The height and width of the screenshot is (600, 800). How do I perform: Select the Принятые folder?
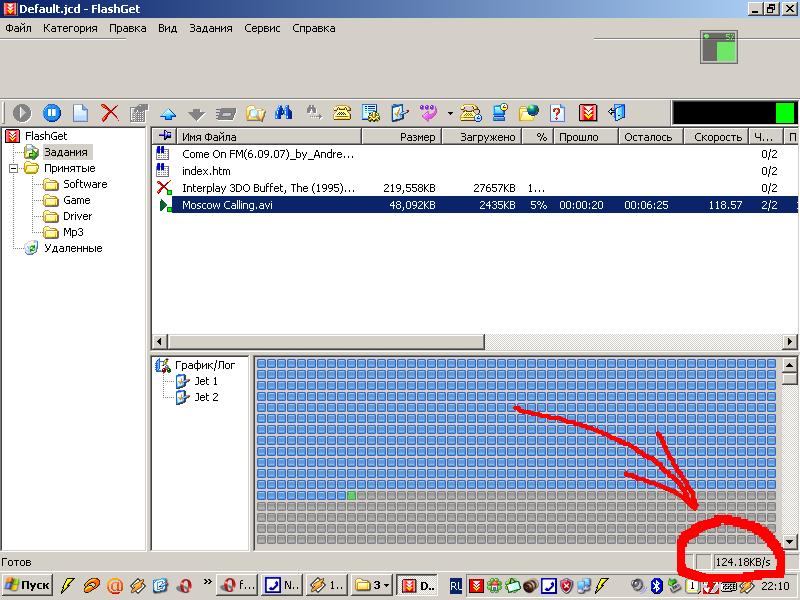point(69,168)
